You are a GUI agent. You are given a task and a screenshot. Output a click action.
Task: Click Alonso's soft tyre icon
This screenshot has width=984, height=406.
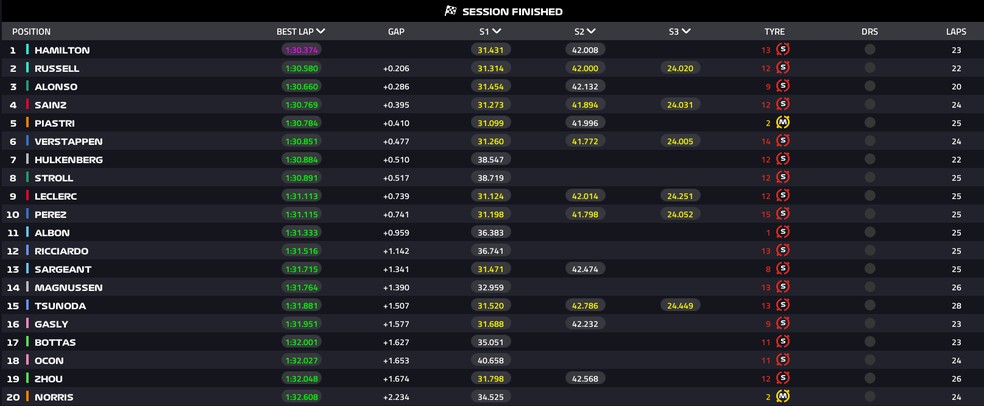coord(783,86)
